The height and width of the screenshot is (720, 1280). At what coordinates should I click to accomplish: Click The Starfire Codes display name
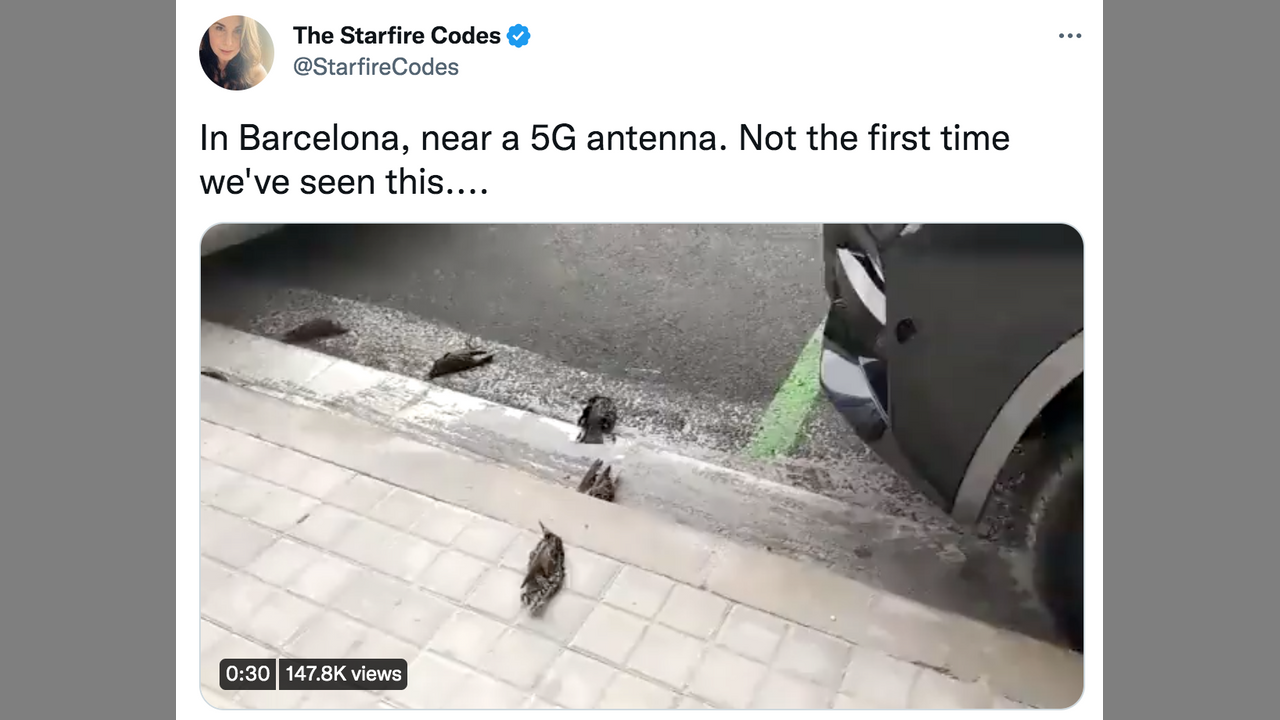(396, 36)
